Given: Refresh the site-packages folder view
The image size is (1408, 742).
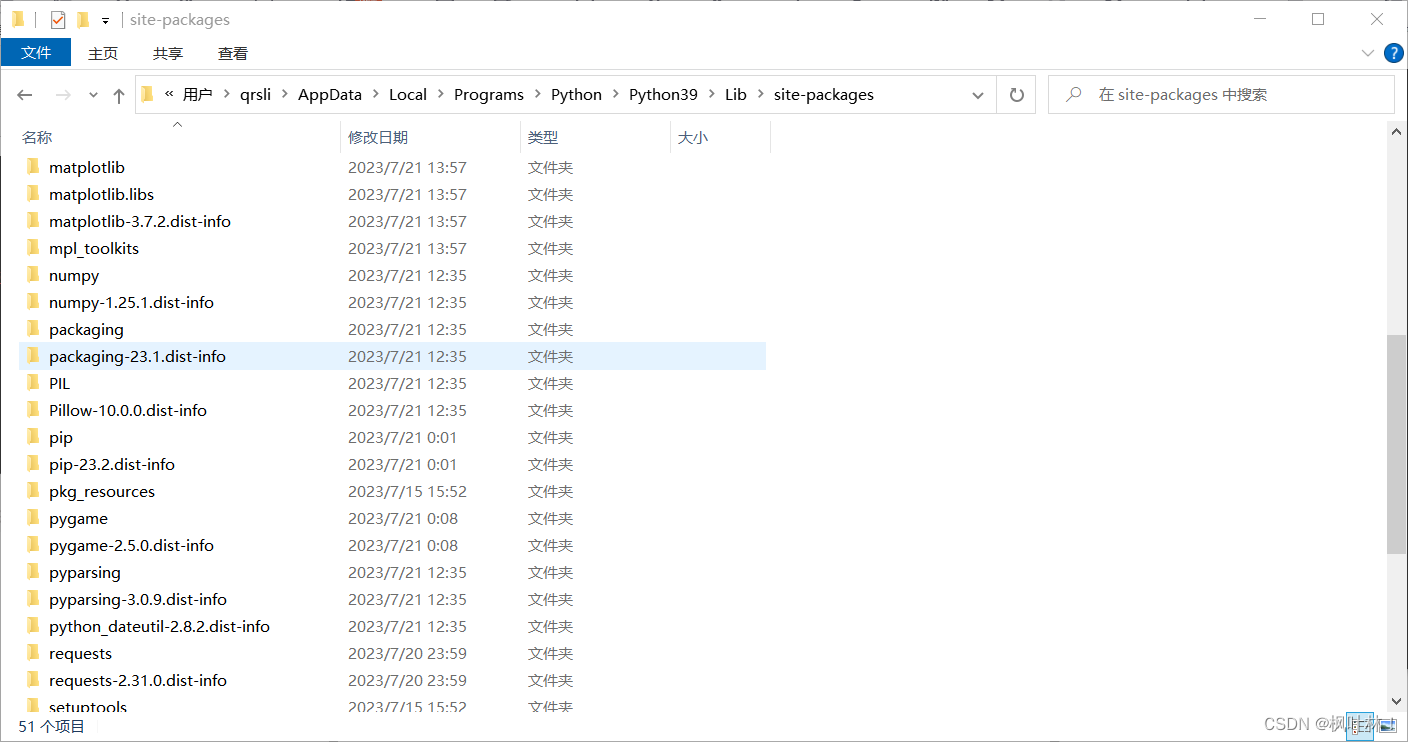Looking at the screenshot, I should pyautogui.click(x=1017, y=95).
